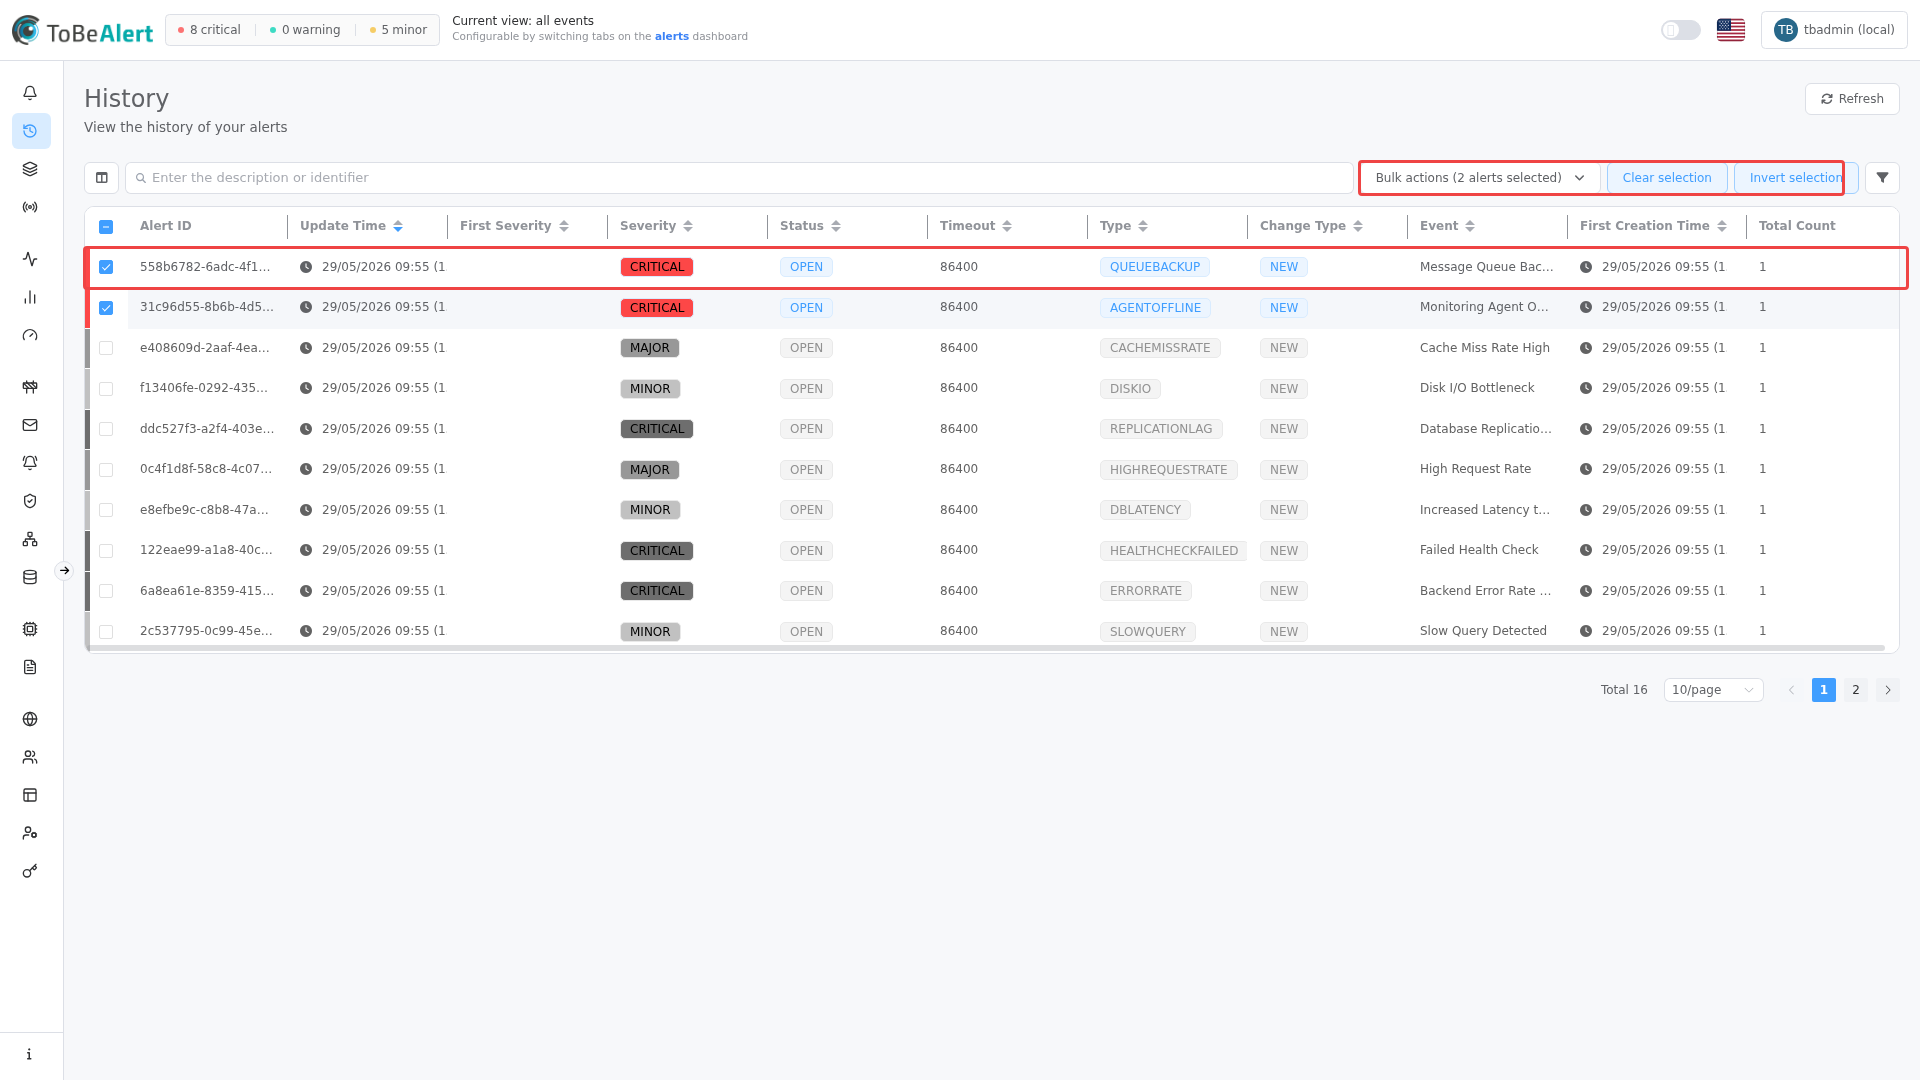The image size is (1920, 1080).
Task: Toggle the column layout icon beside search
Action: [102, 178]
